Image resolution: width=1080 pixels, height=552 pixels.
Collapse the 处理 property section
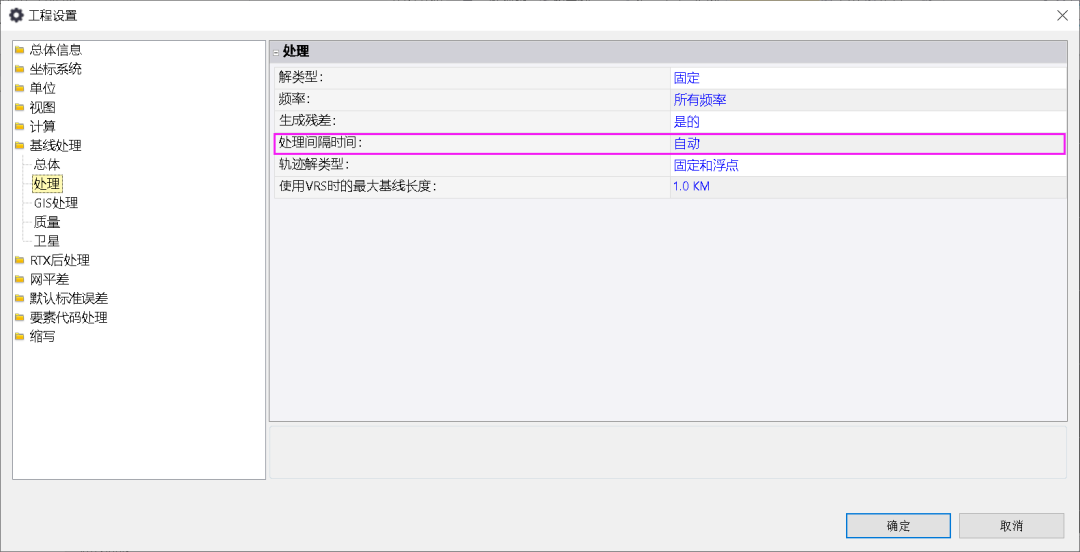click(276, 52)
